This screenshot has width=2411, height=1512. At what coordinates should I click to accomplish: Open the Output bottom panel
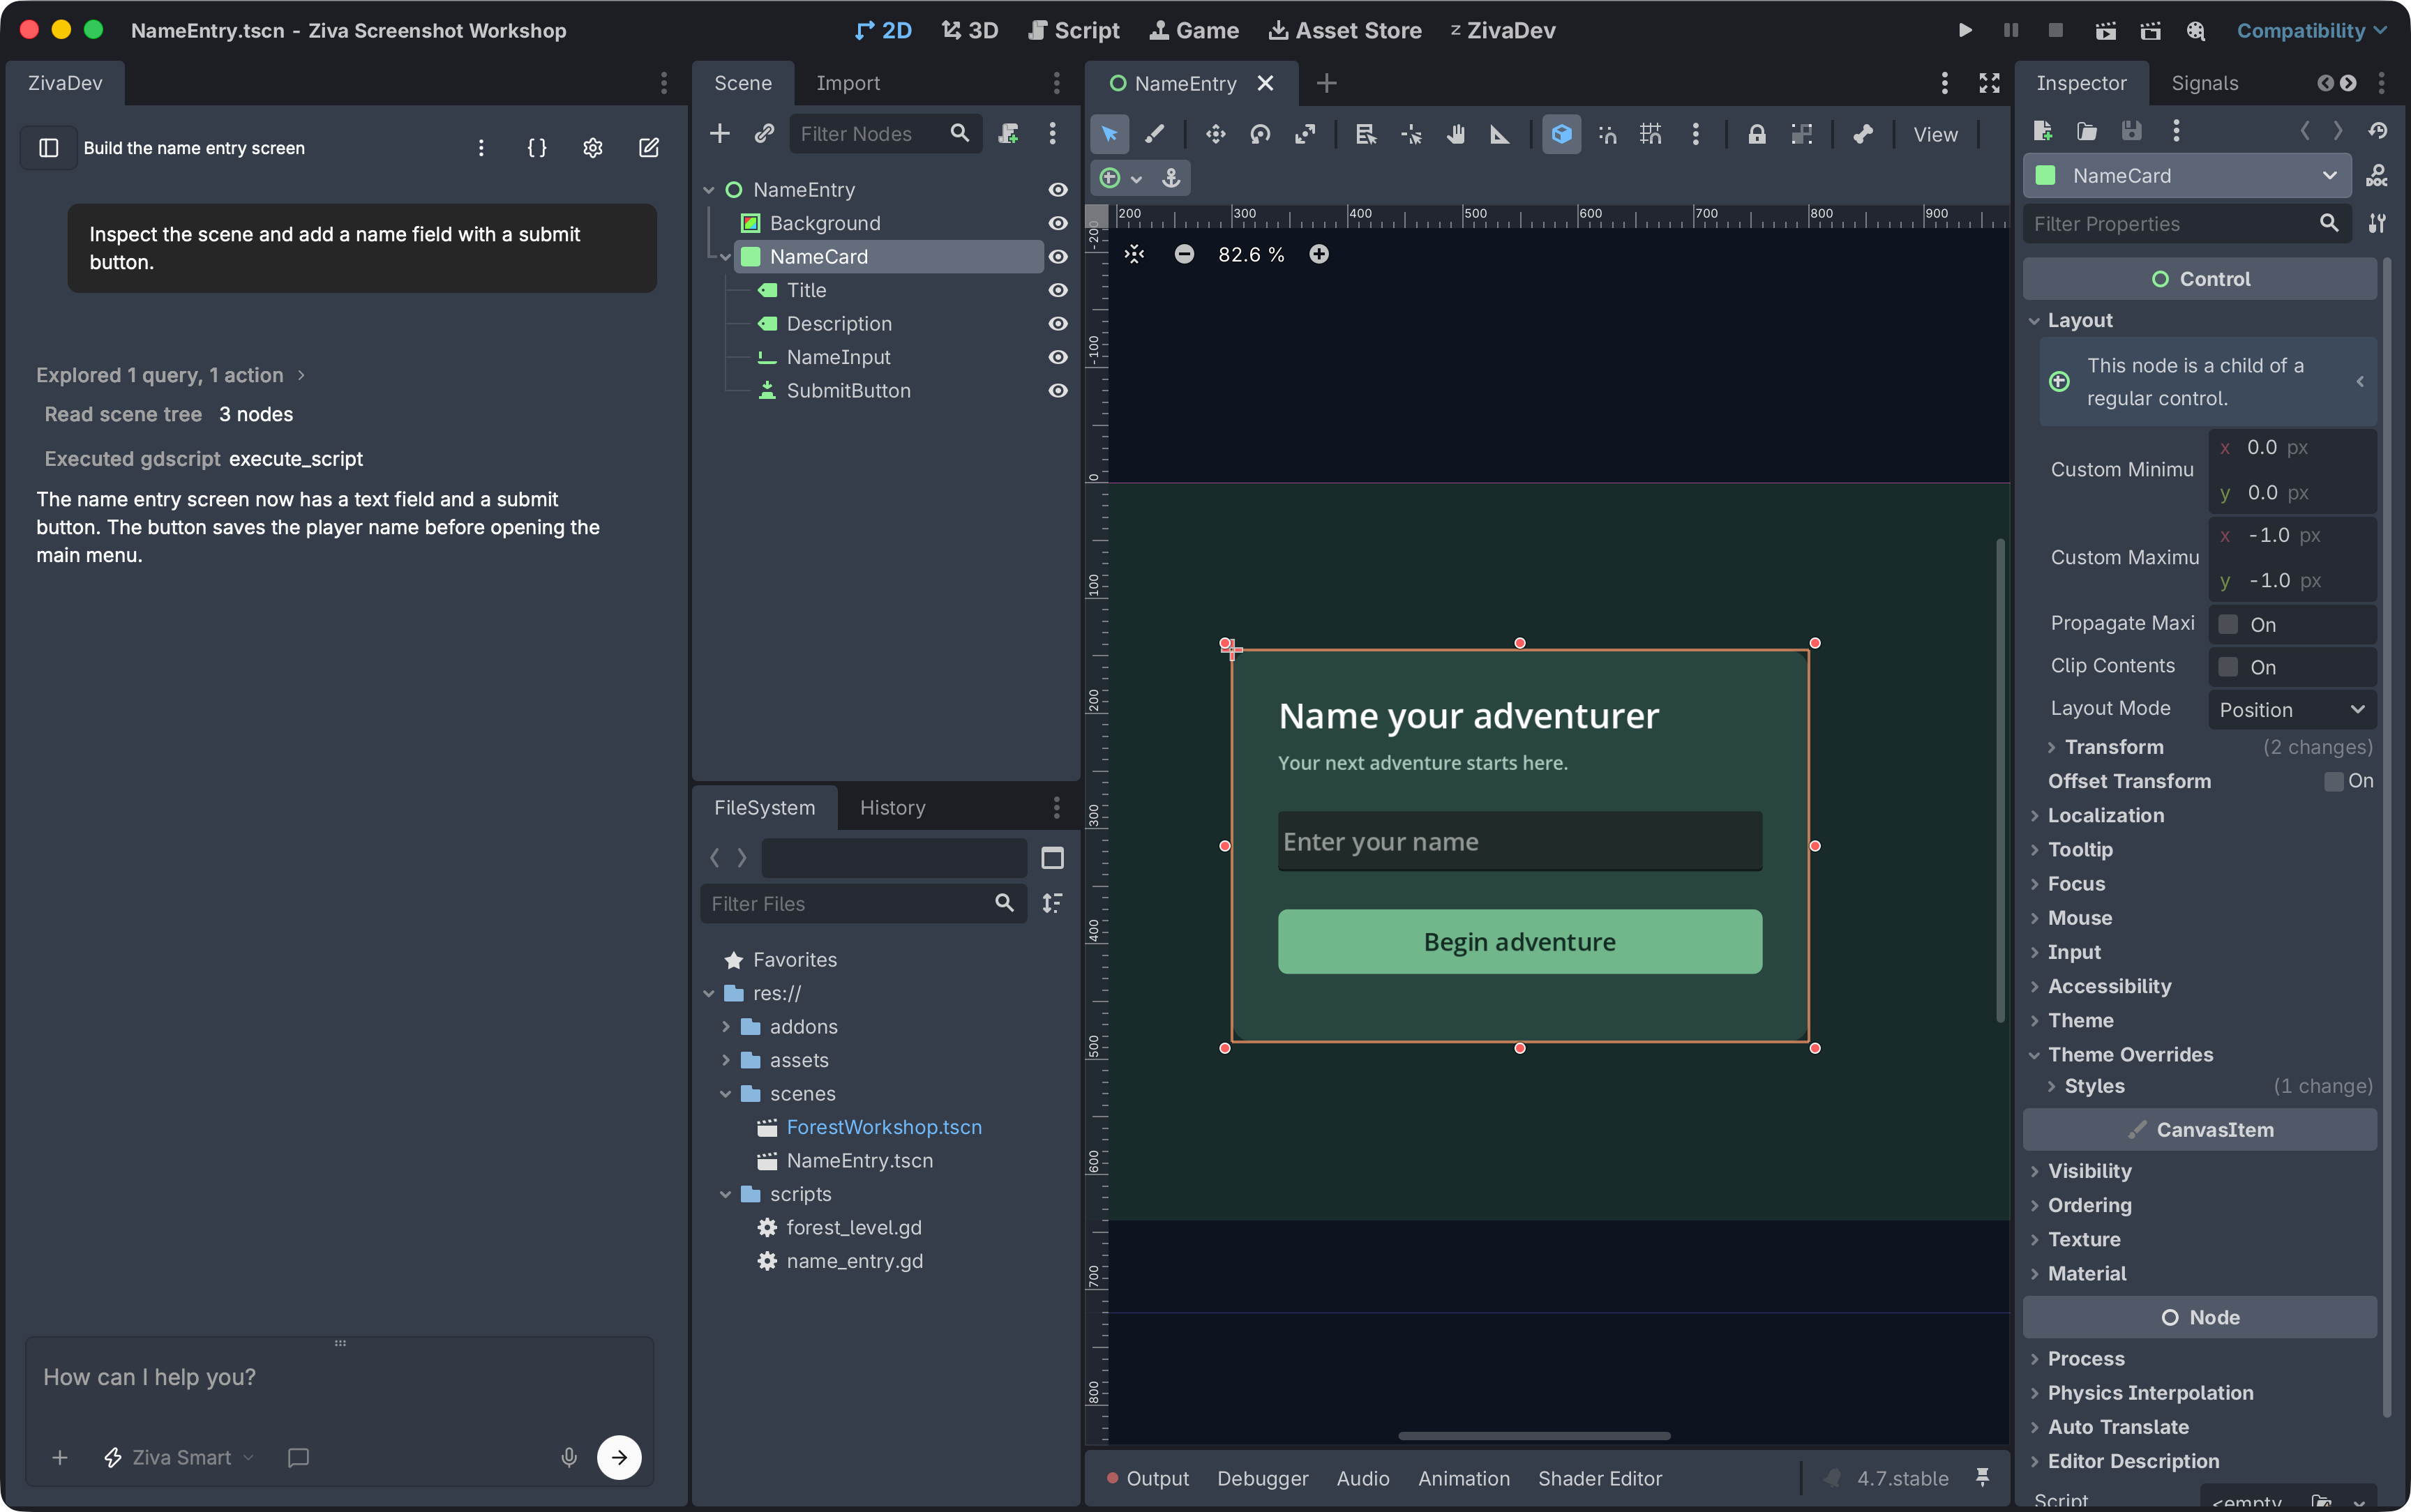1147,1478
